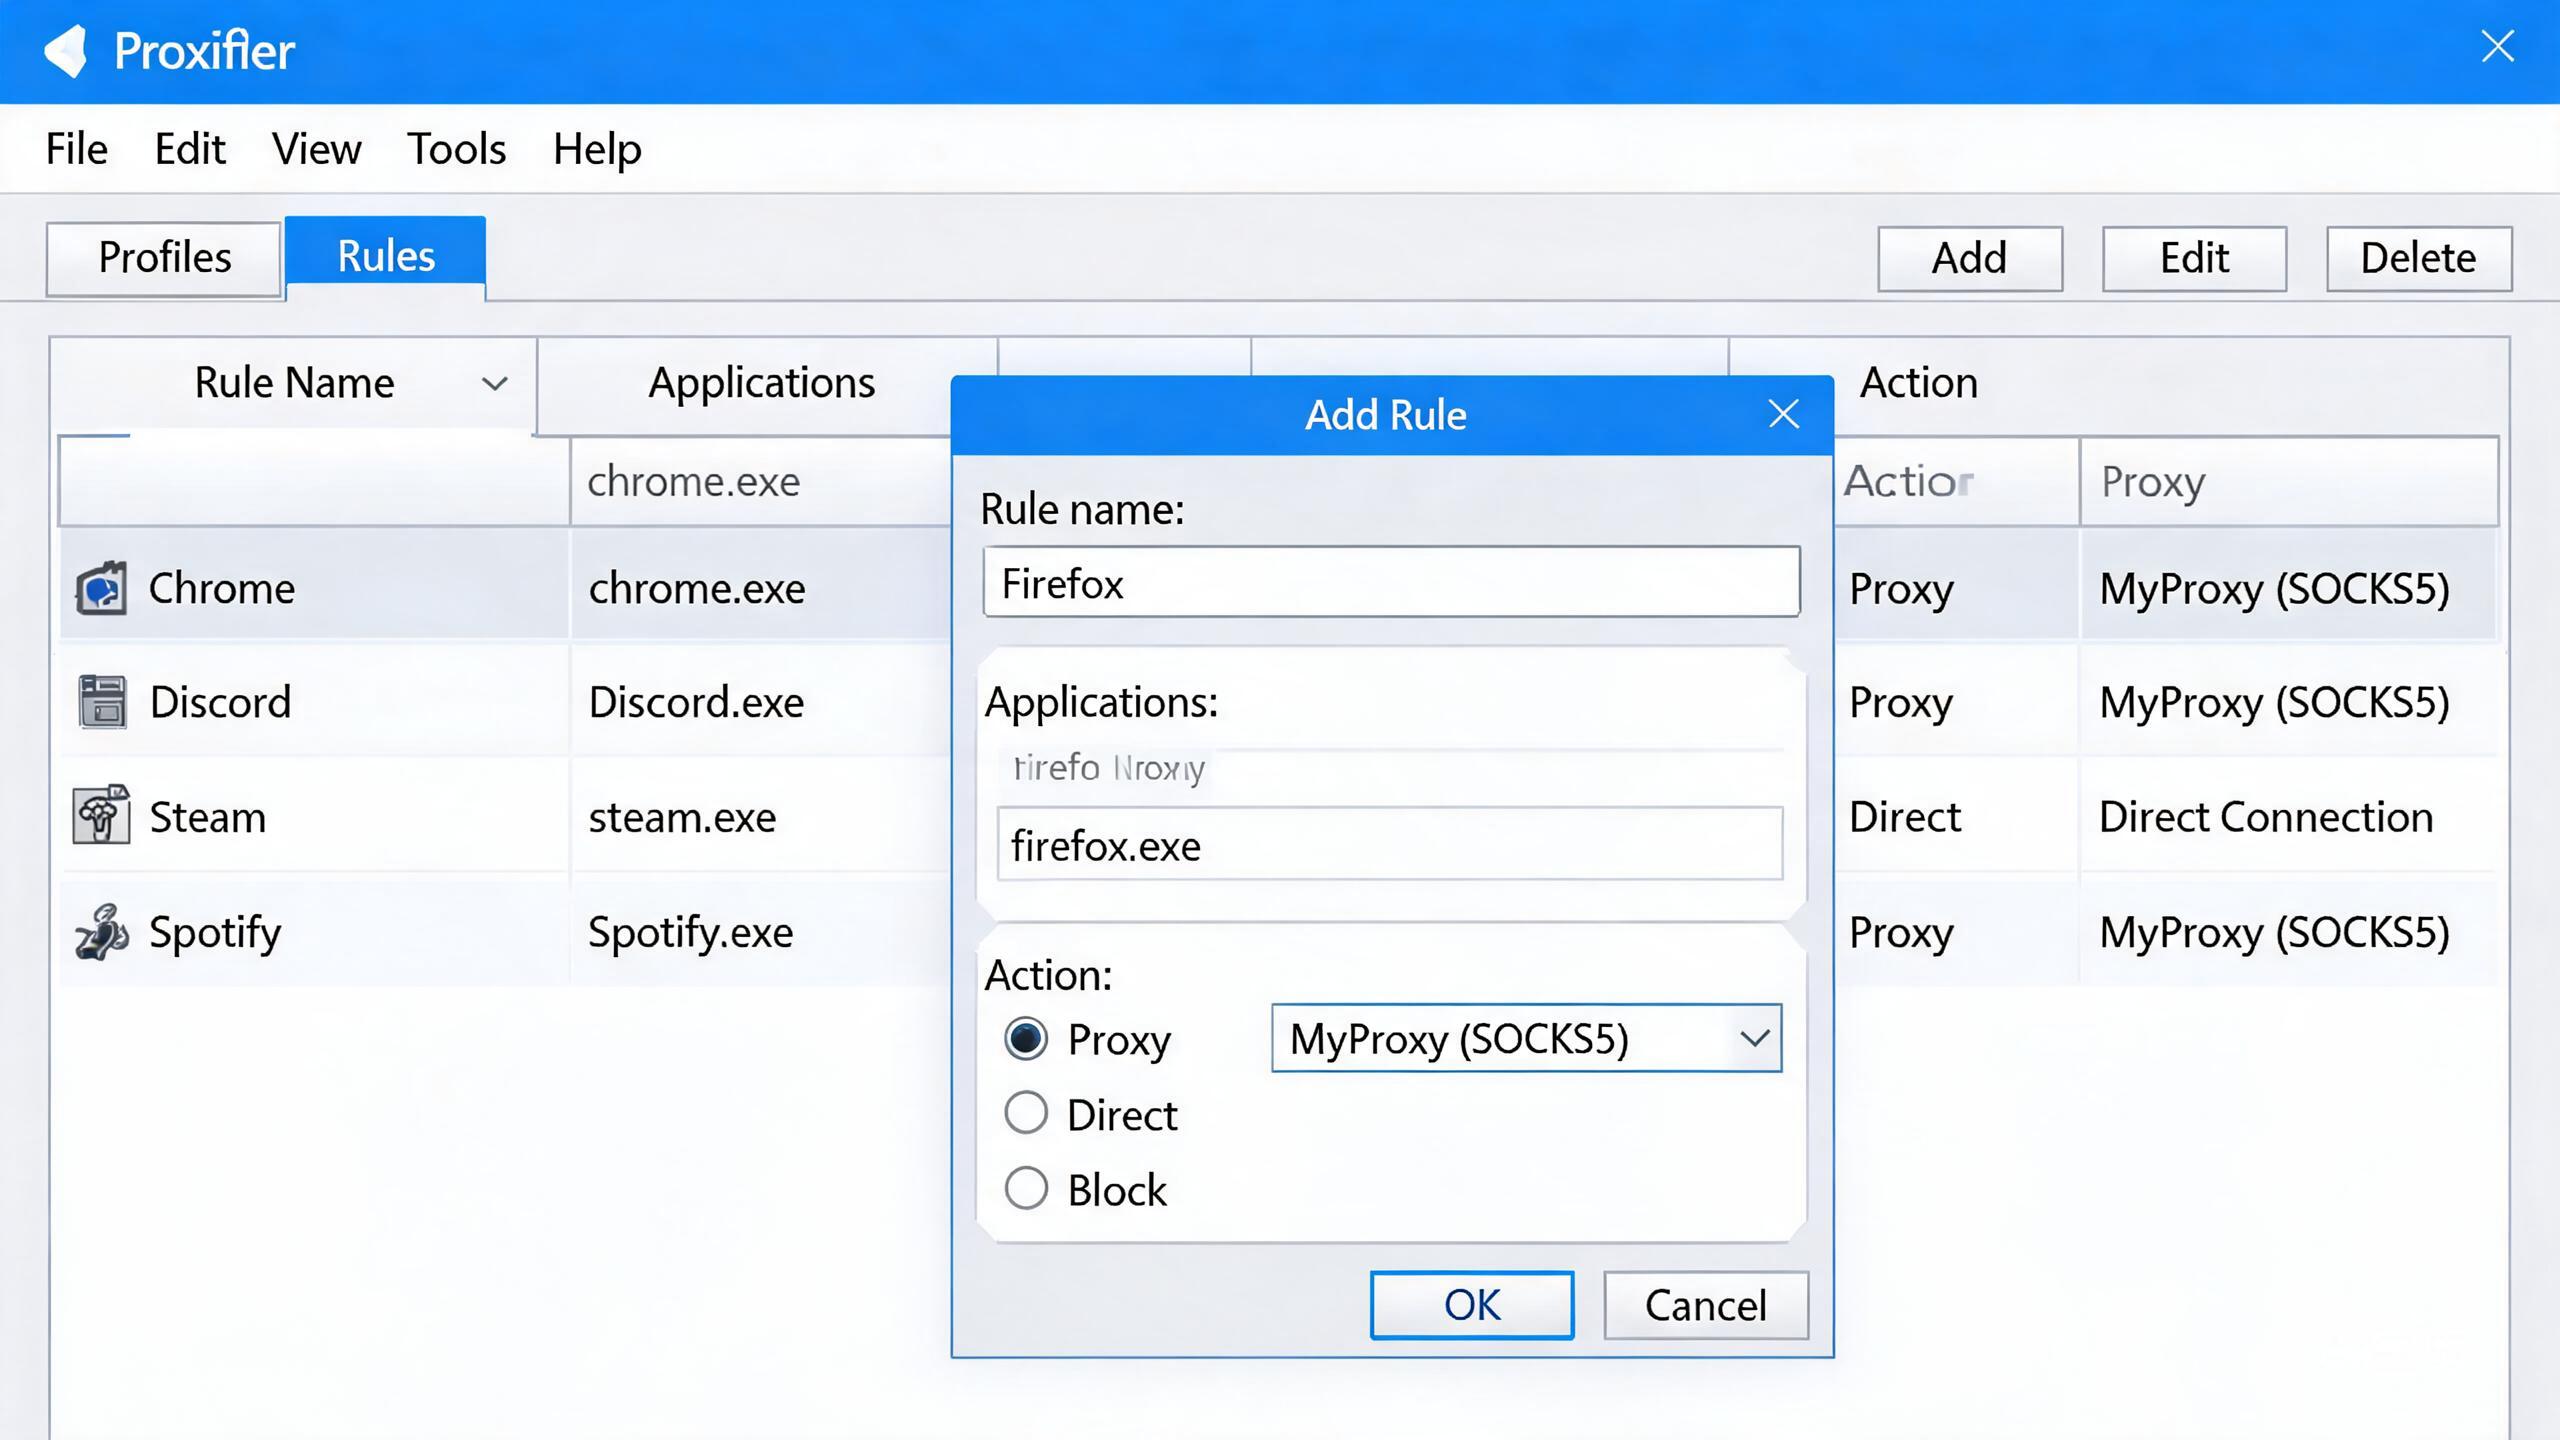Select the Proxy action radio button
Image resolution: width=2560 pixels, height=1440 pixels.
1026,1038
